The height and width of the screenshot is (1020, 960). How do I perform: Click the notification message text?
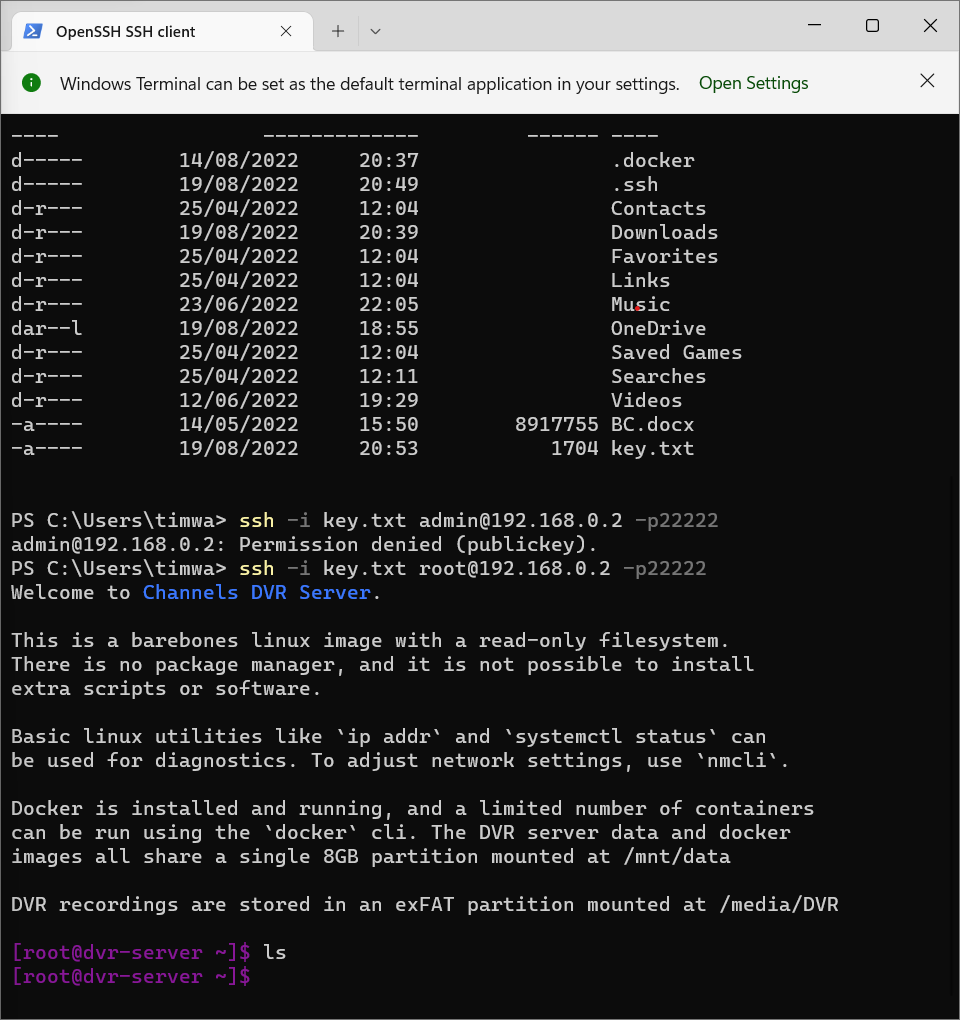point(369,84)
